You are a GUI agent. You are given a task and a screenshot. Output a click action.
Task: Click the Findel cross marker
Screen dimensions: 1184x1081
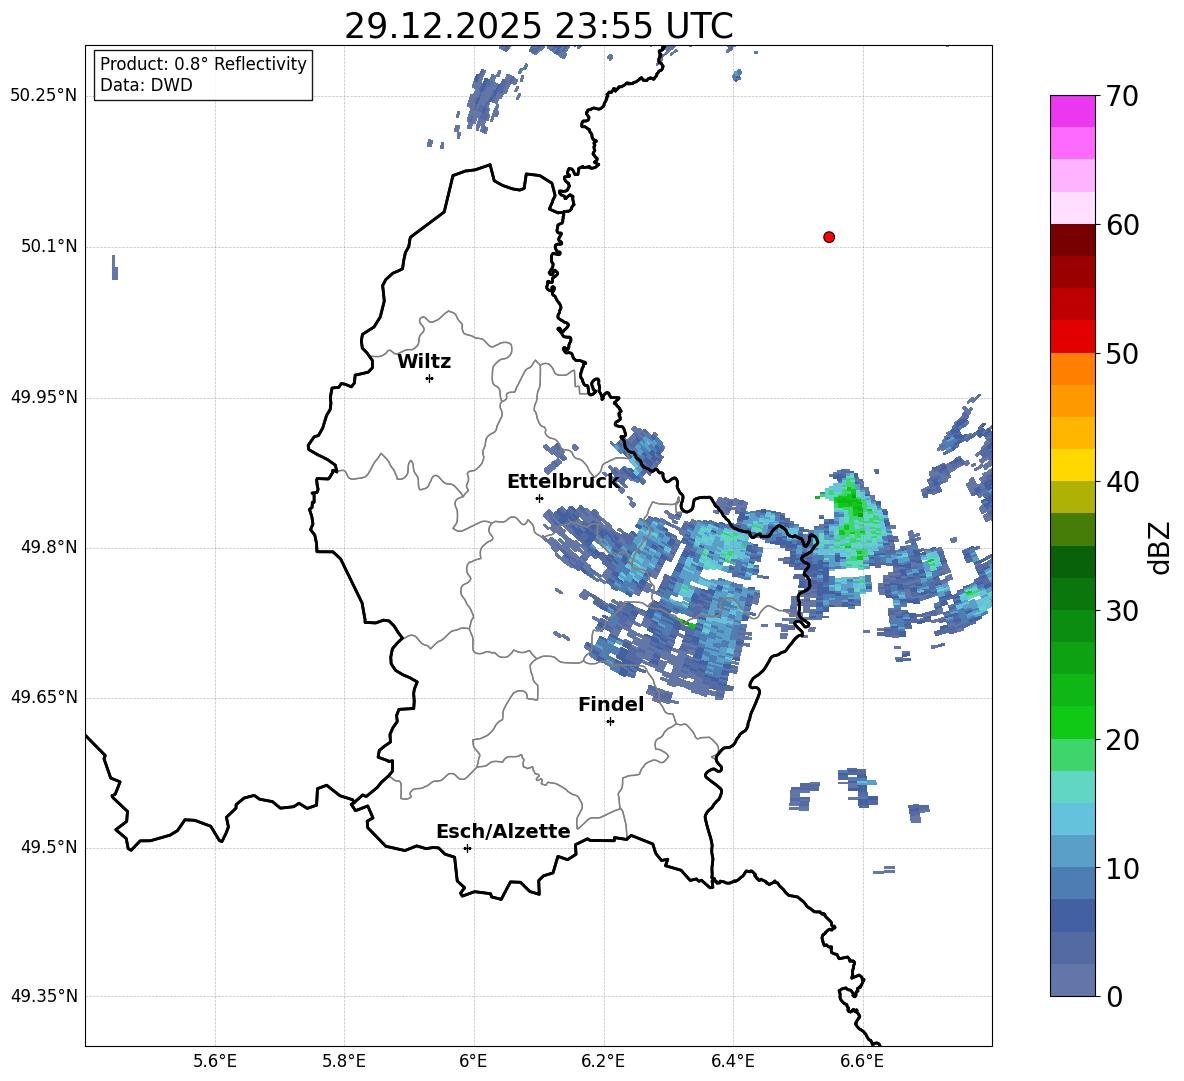(610, 722)
